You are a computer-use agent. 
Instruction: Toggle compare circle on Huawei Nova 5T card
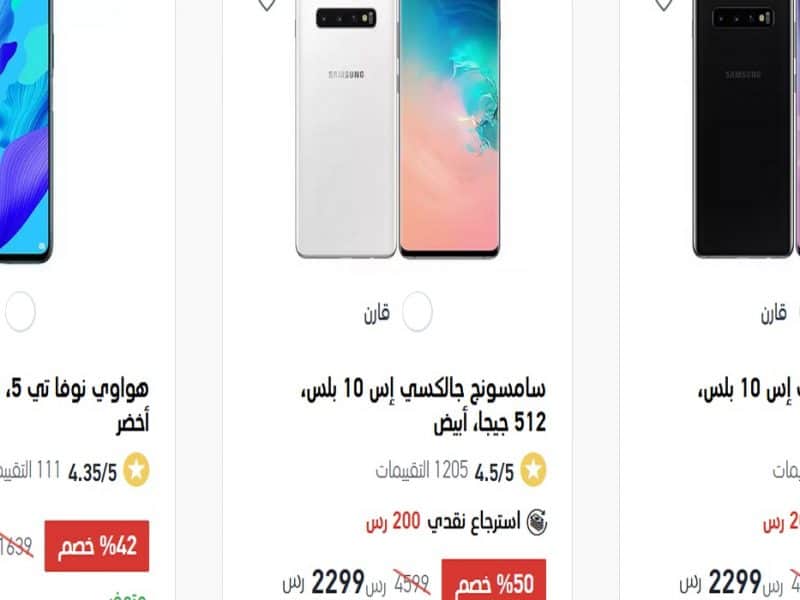[x=20, y=312]
